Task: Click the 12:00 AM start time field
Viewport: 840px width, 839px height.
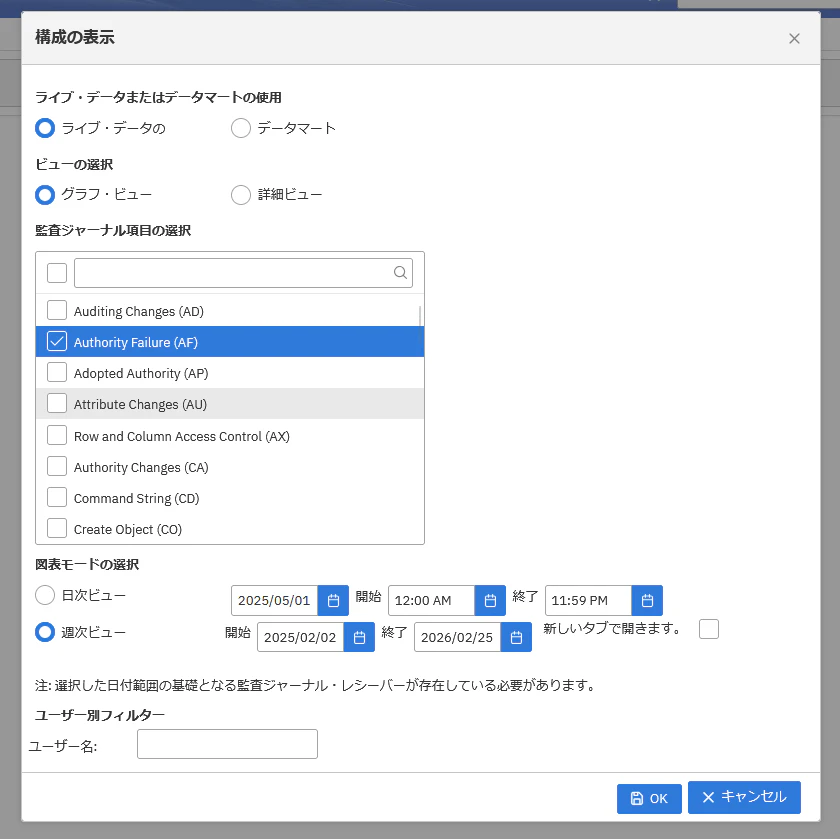Action: tap(432, 601)
